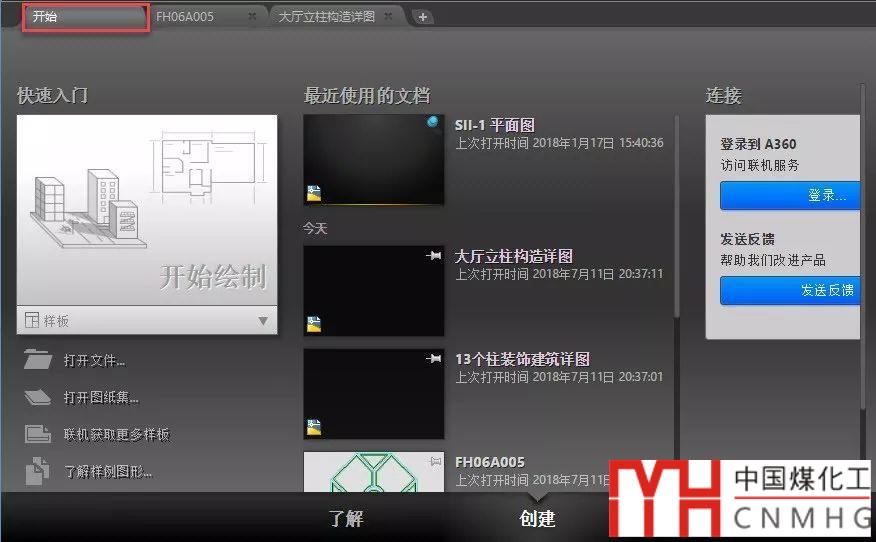
Task: Select FH06A005 title in recent documents
Action: tap(490, 462)
